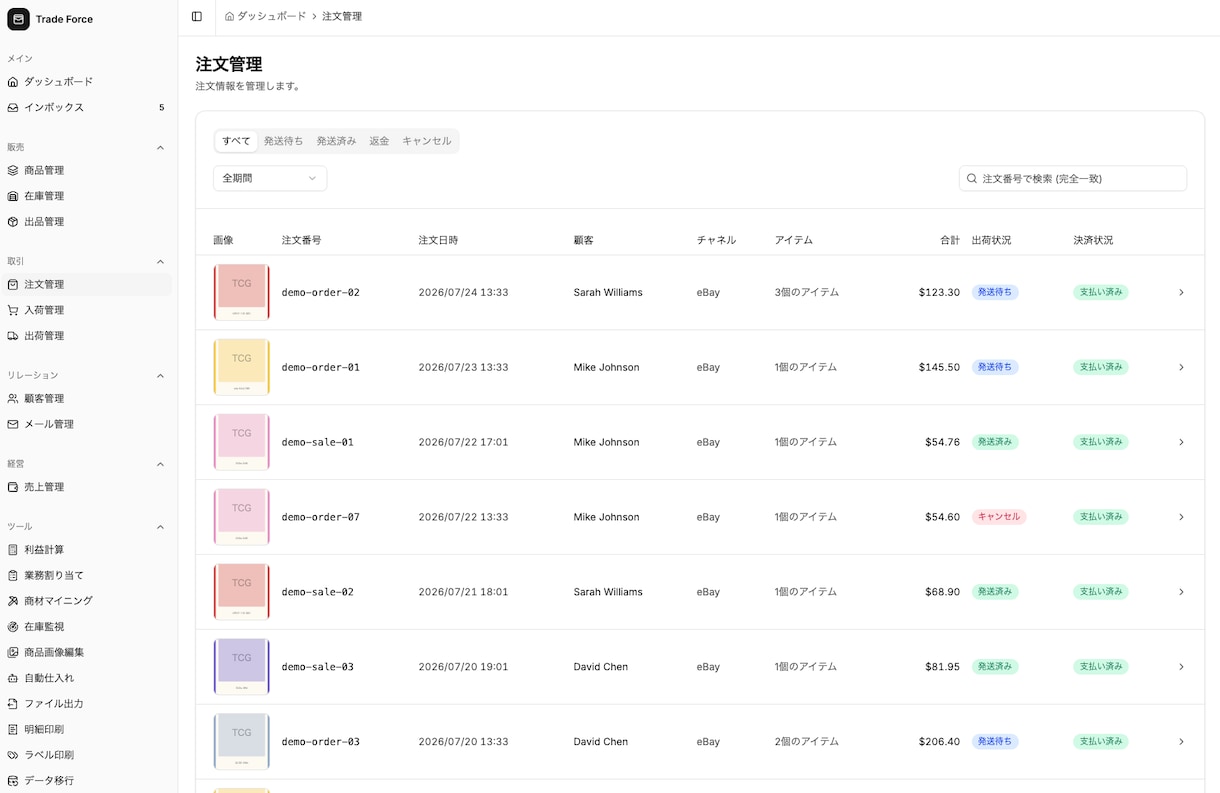Open ファイル出力 tool

click(x=88, y=704)
